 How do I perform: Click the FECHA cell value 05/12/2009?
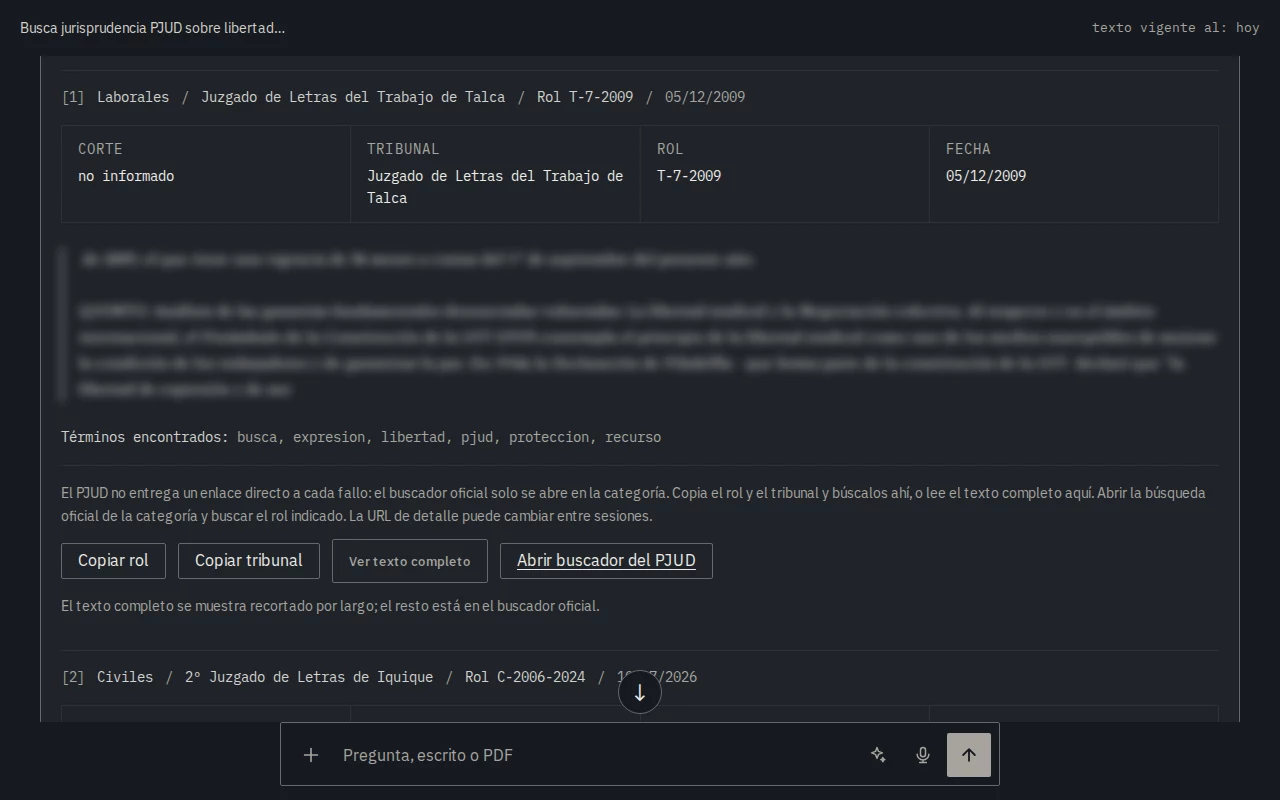(x=986, y=176)
